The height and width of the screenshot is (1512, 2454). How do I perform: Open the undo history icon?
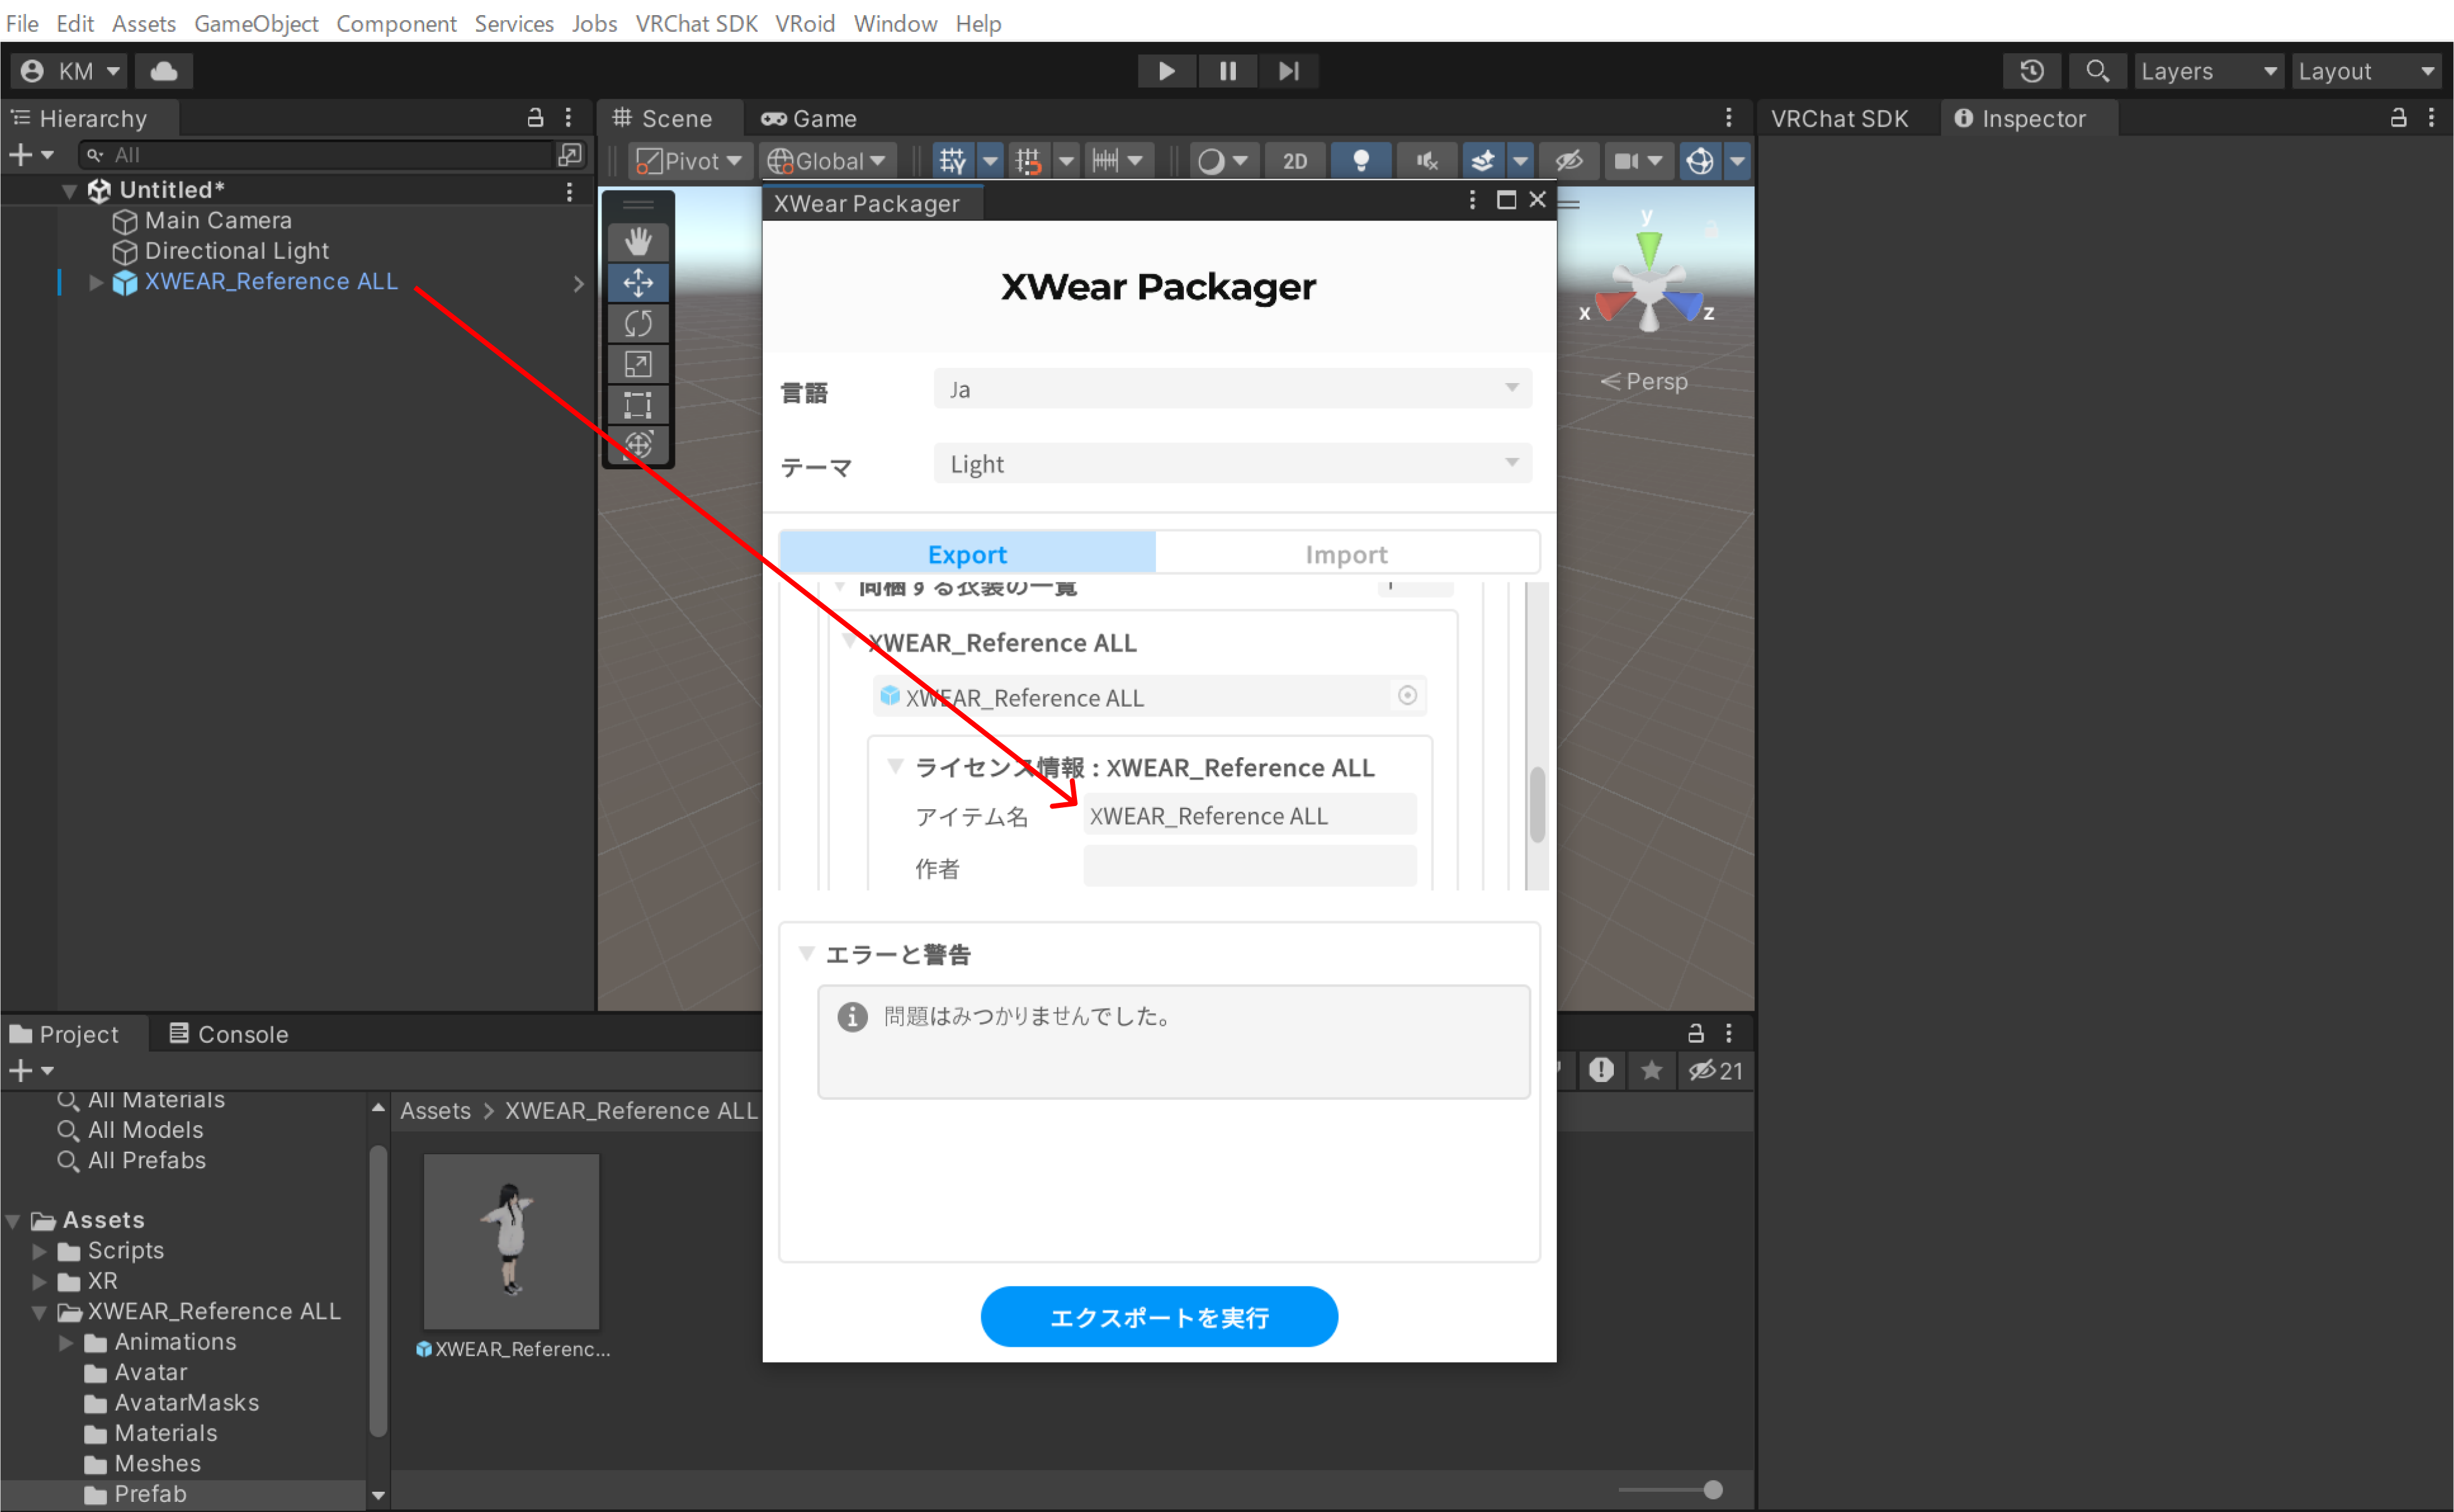(x=2031, y=71)
